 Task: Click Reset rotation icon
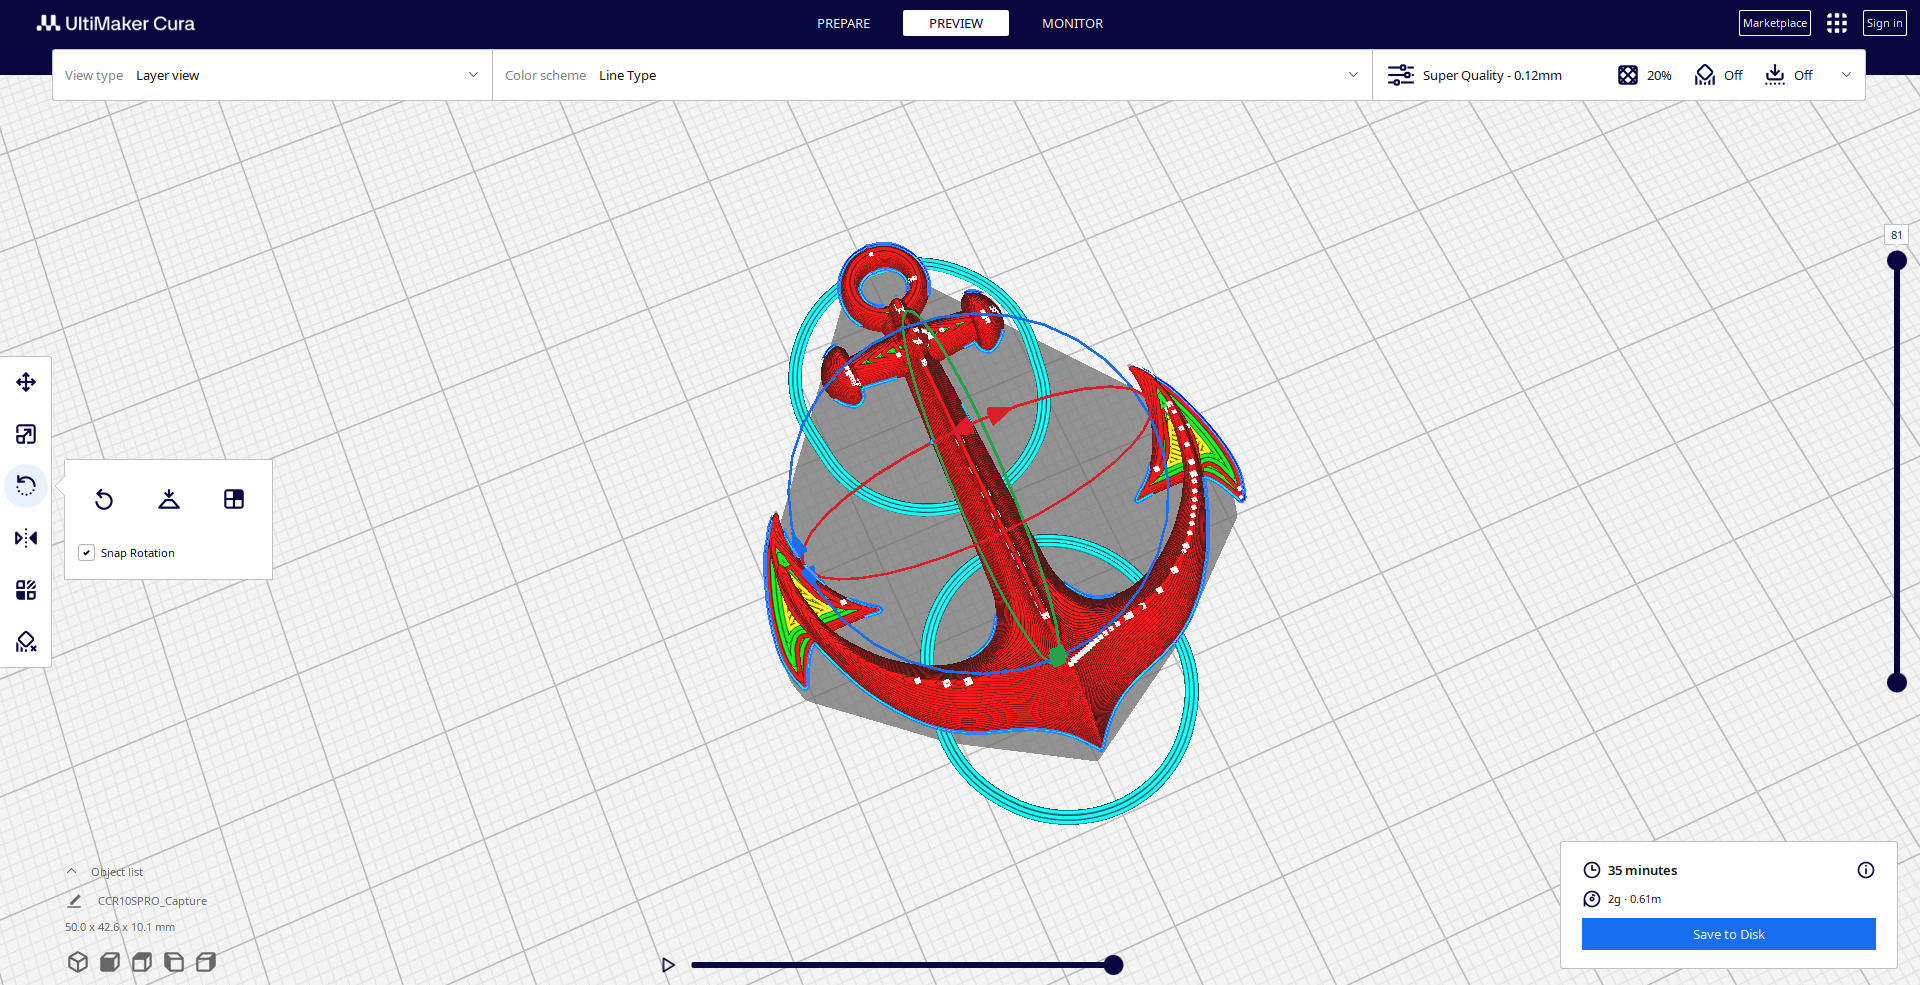click(104, 499)
